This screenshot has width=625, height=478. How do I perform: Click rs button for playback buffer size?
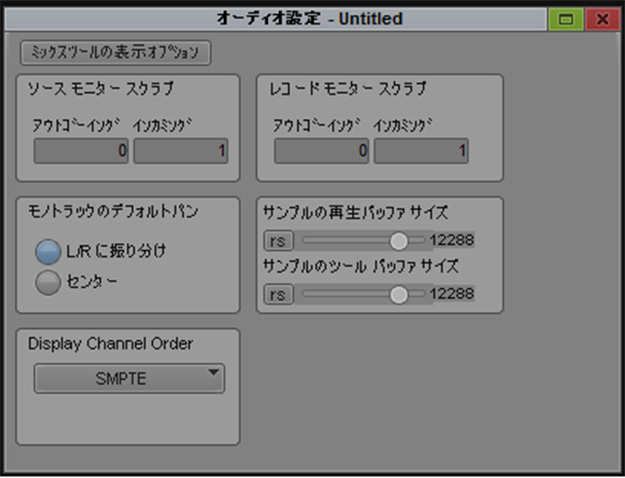278,240
